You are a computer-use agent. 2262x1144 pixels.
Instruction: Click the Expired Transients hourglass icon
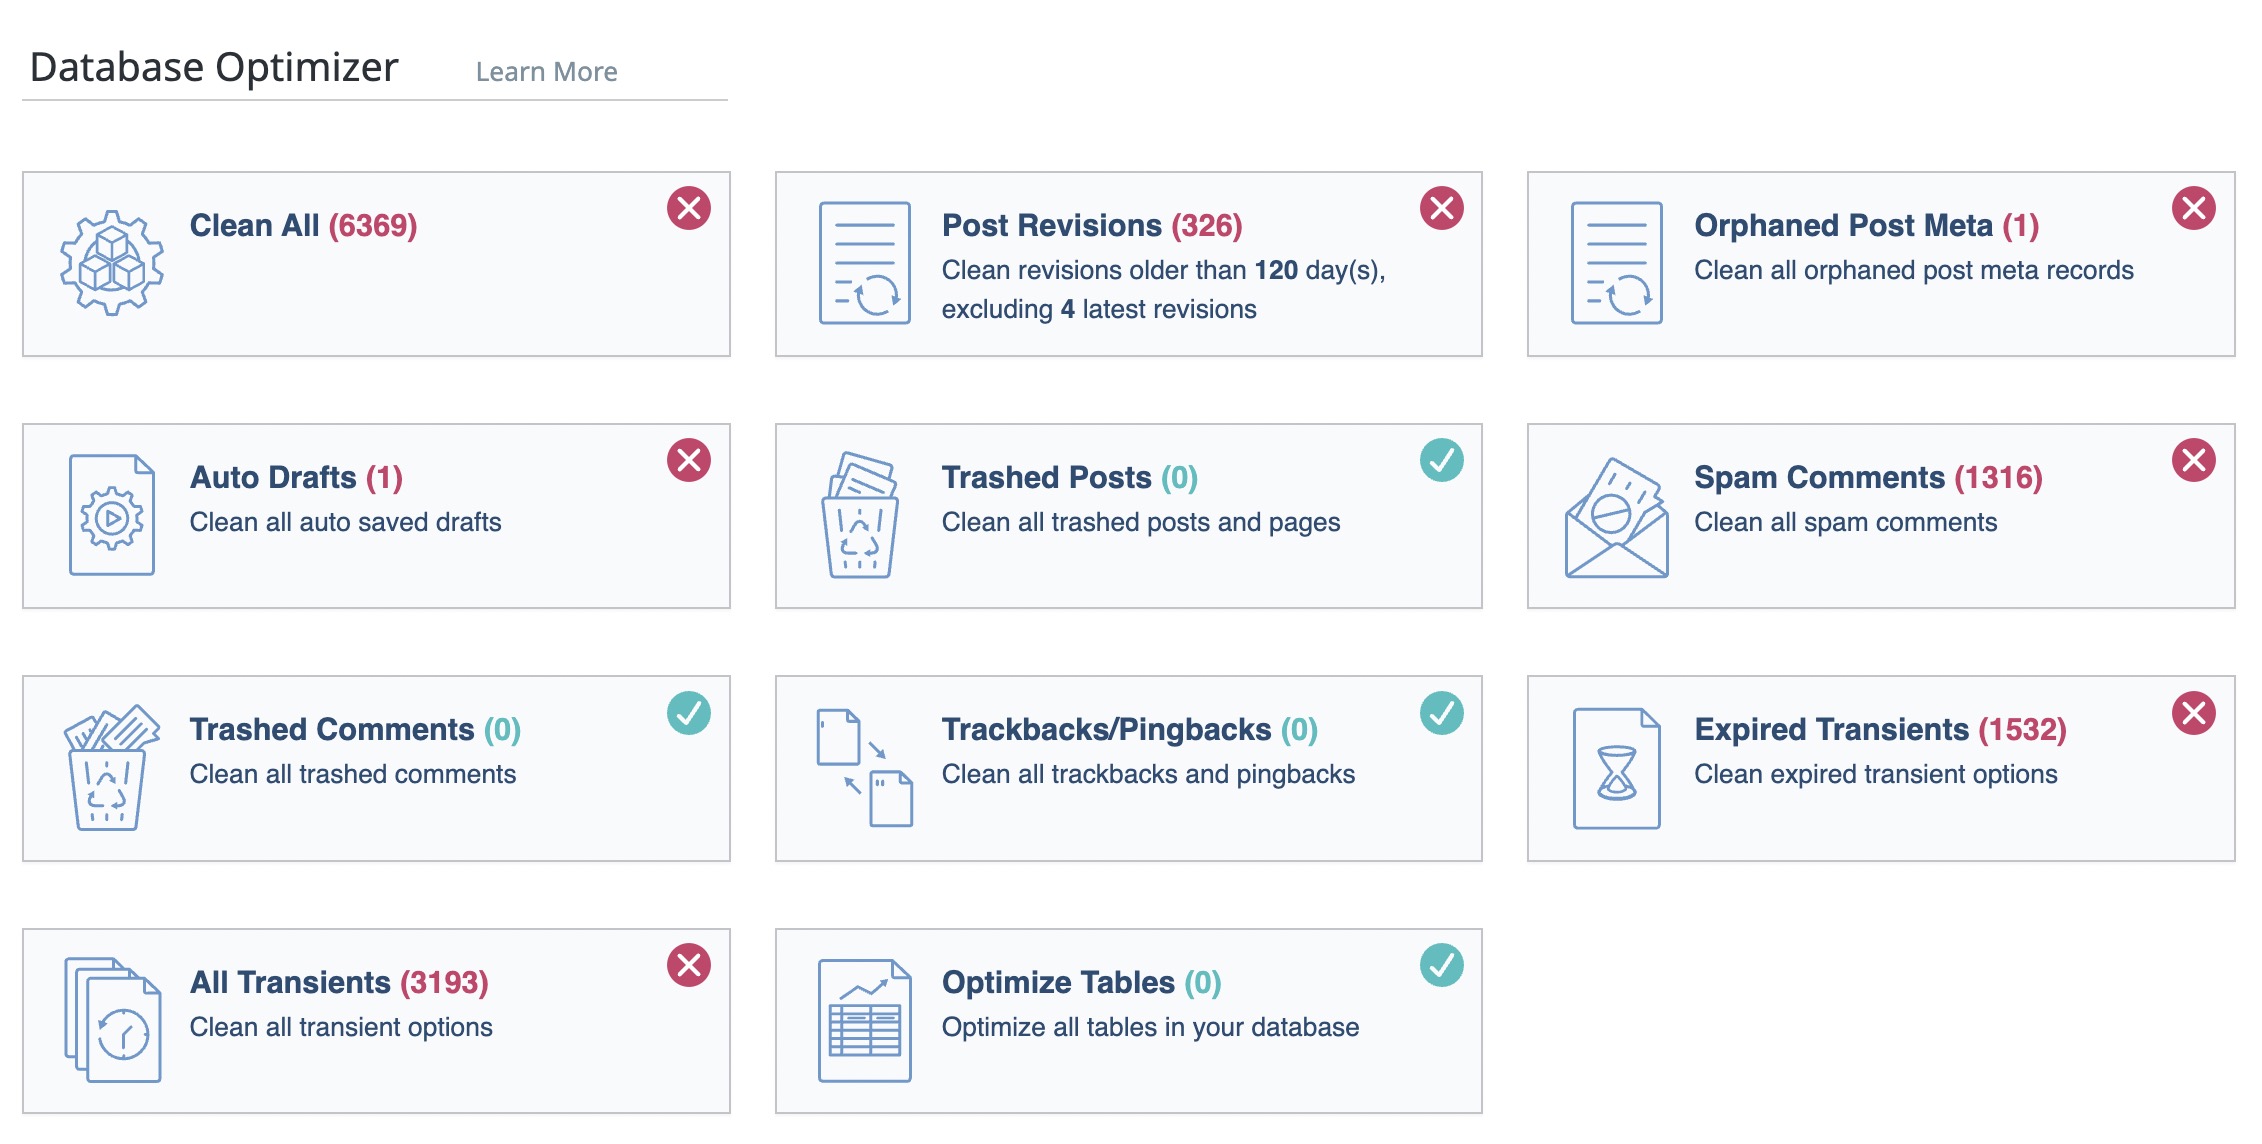tap(1617, 768)
